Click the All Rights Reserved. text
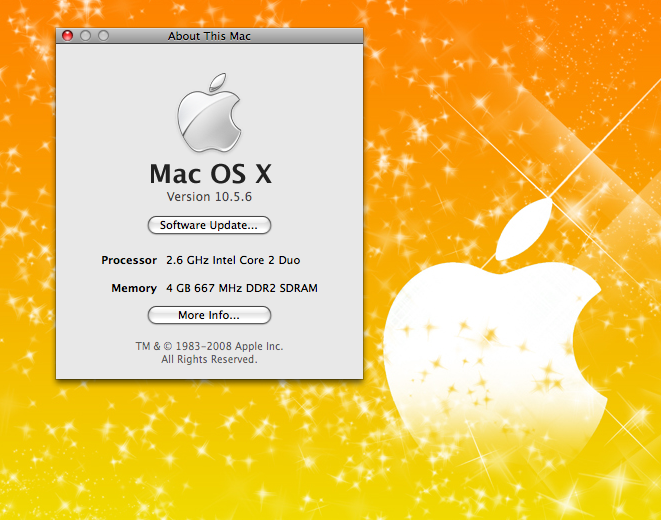This screenshot has width=661, height=520. 209,359
